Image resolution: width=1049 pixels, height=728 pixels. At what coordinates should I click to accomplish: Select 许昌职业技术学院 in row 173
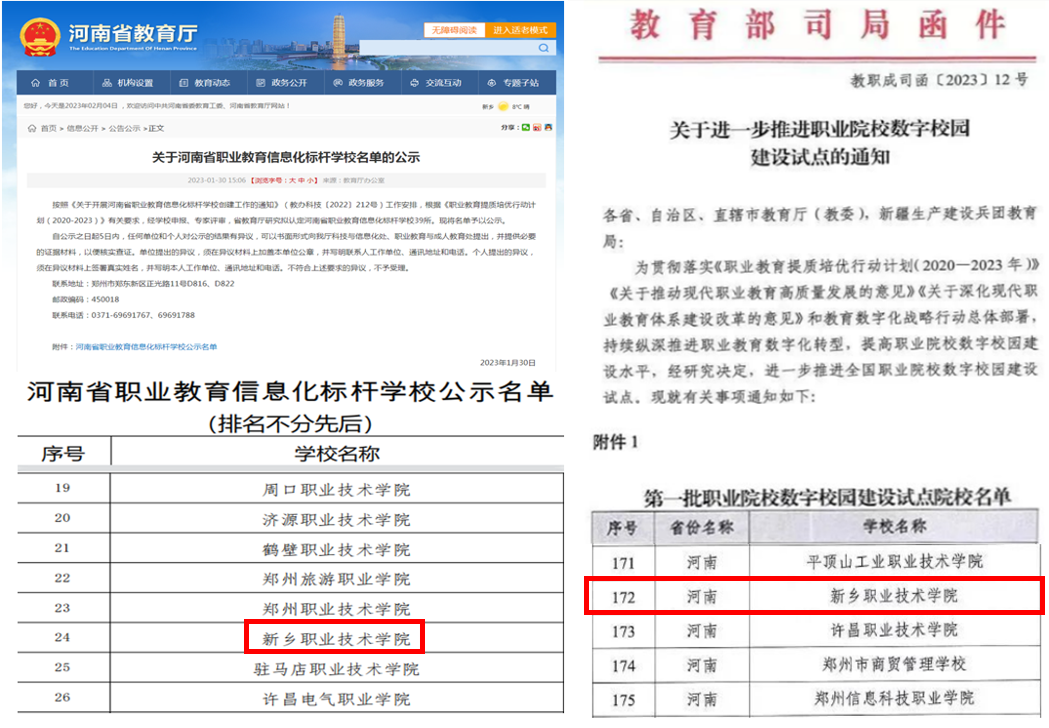pos(894,630)
